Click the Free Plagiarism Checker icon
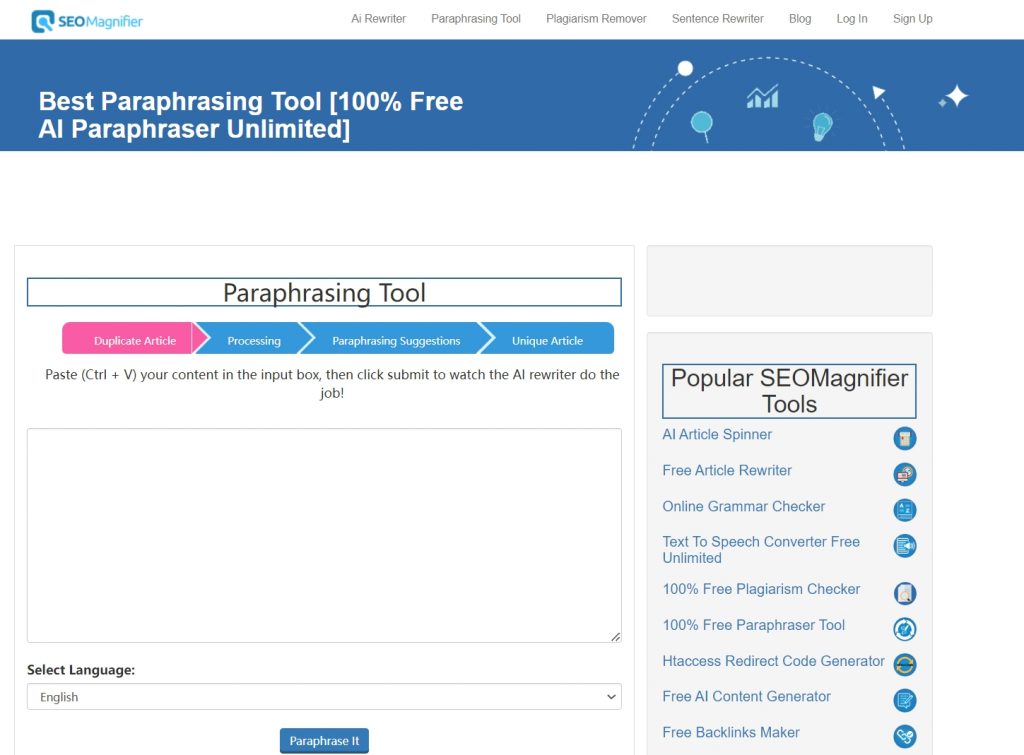The image size is (1024, 755). coord(905,592)
